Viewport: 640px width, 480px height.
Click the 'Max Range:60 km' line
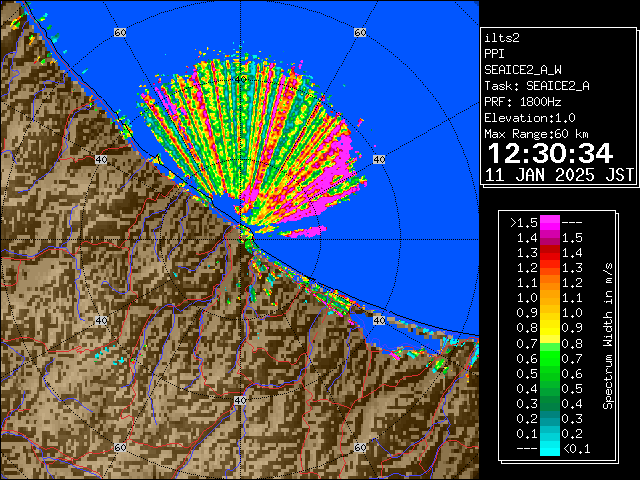pyautogui.click(x=536, y=134)
